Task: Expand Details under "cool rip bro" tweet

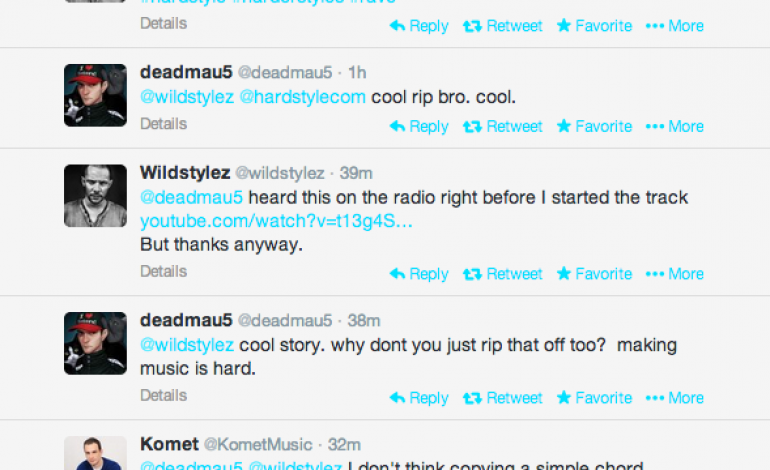Action: (163, 124)
